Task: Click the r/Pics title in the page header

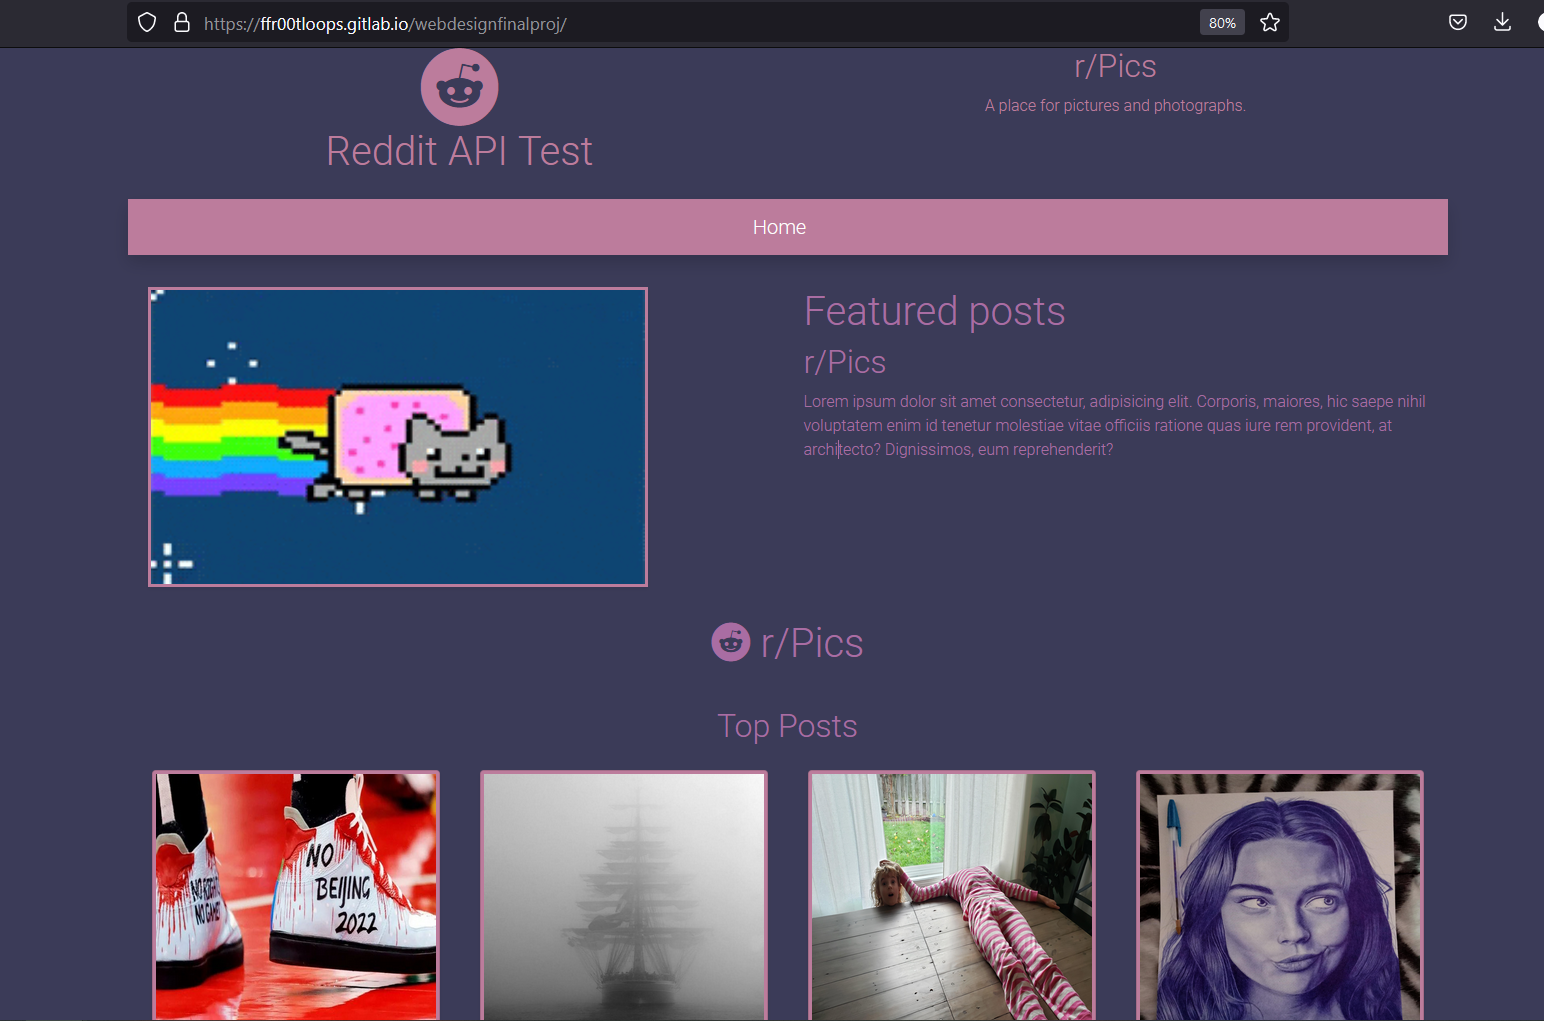Action: (1114, 66)
